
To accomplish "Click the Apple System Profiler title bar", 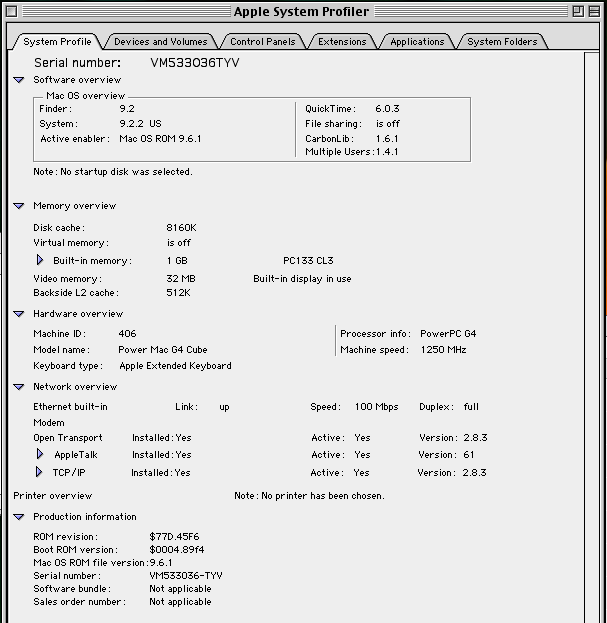I will coord(301,12).
